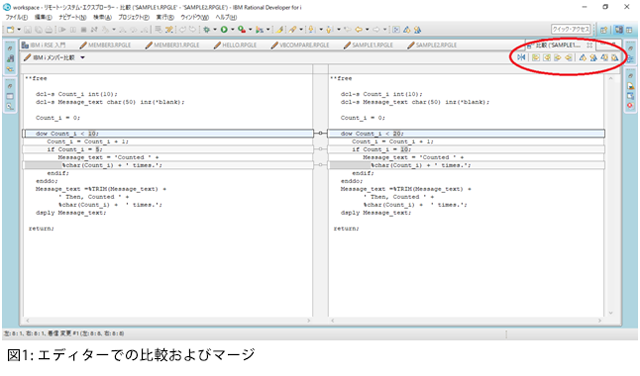Expand the IBM i メンバー比較 dropdown arrow

(x=82, y=58)
